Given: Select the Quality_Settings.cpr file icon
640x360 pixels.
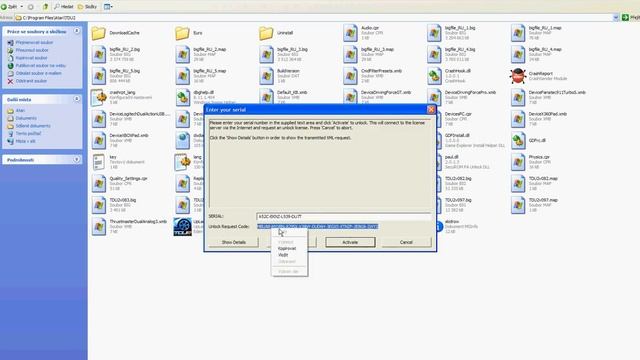Looking at the screenshot, I should pos(99,184).
